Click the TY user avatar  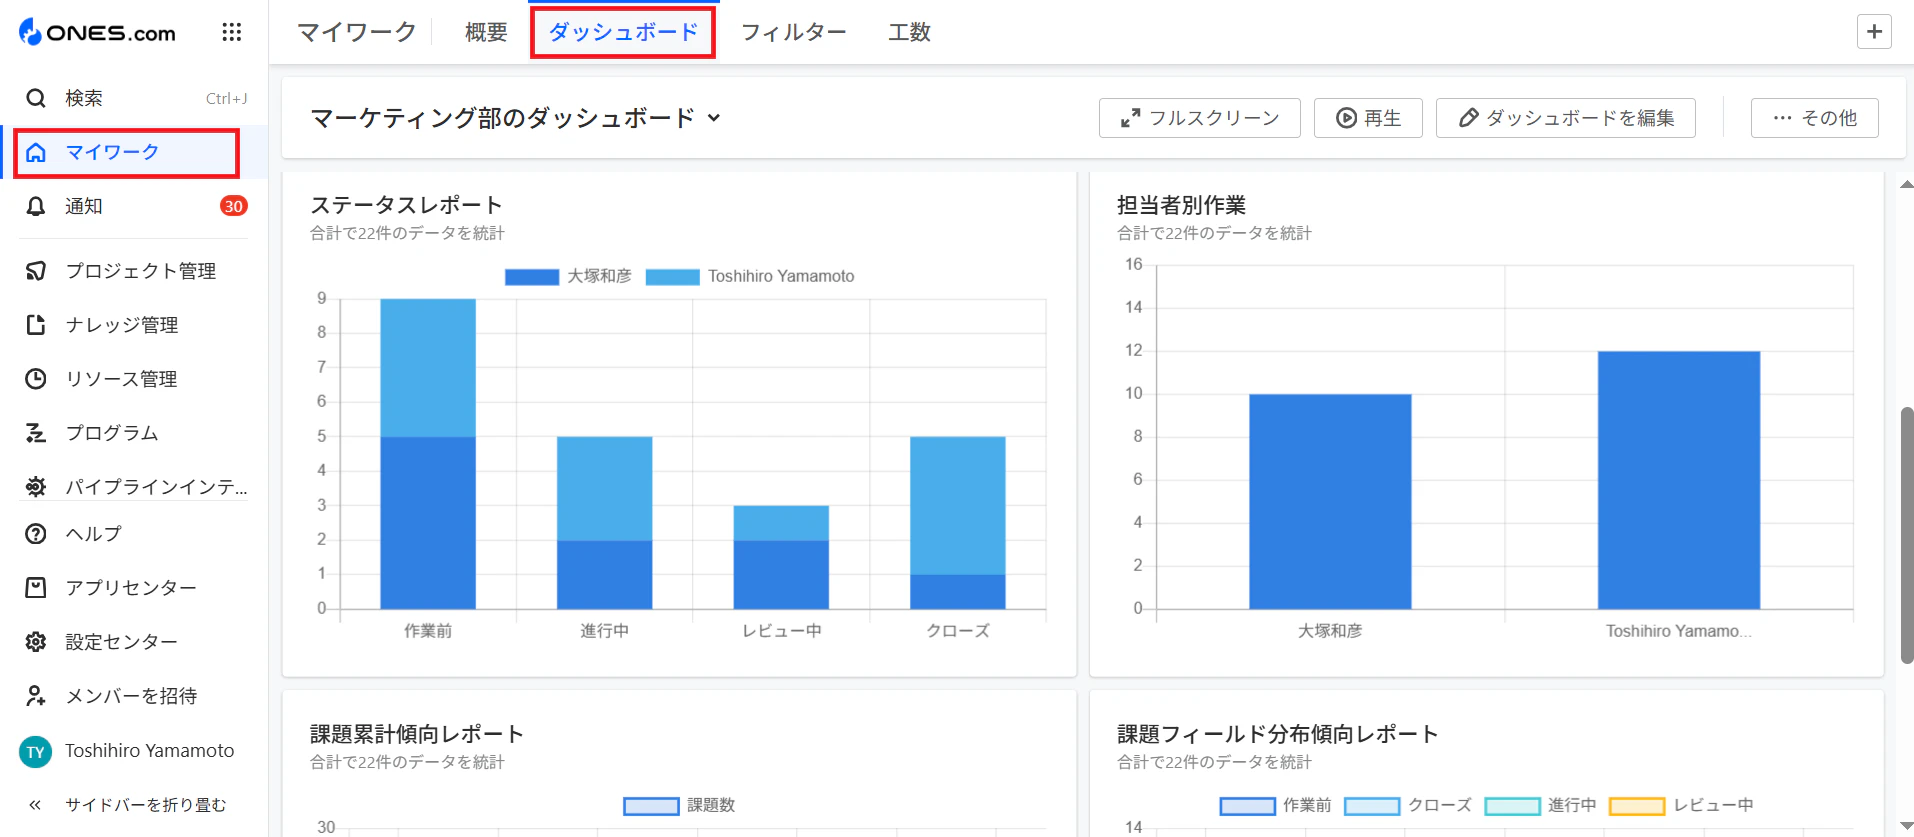(36, 752)
